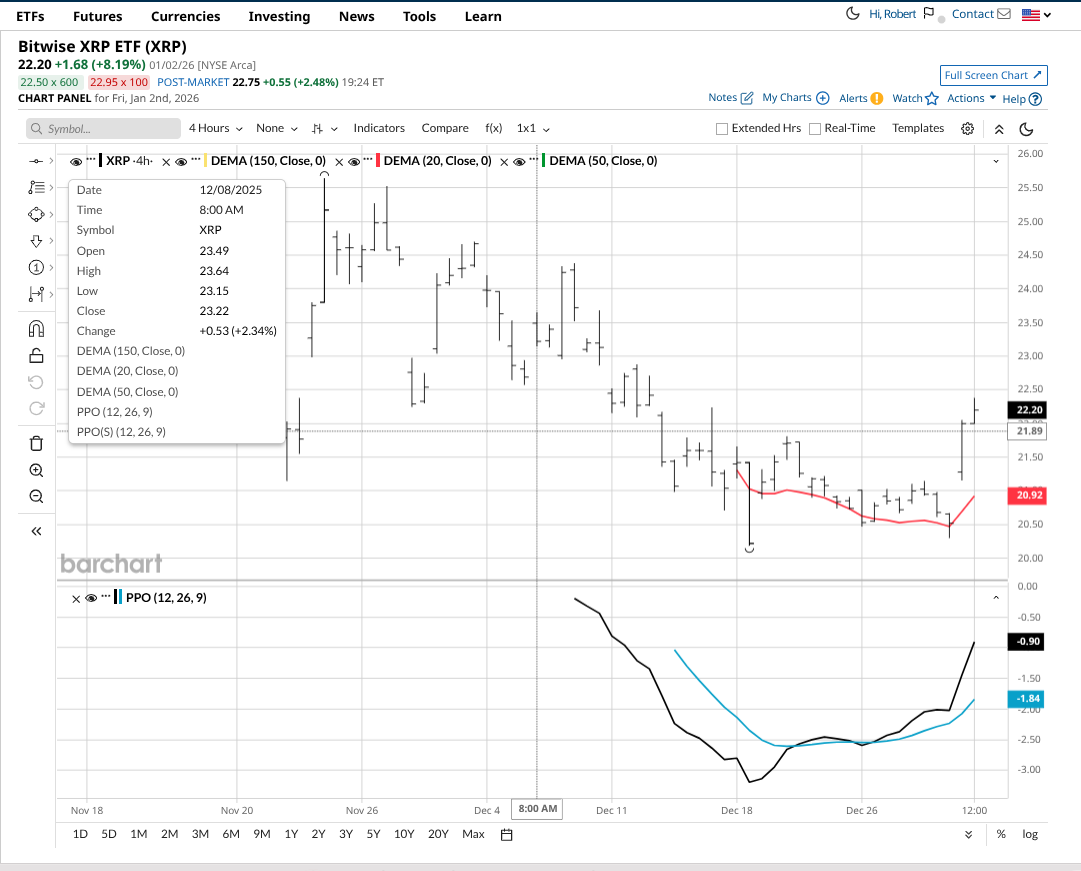Image resolution: width=1081 pixels, height=871 pixels.
Task: Delete drawings with the trash icon
Action: pyautogui.click(x=36, y=444)
